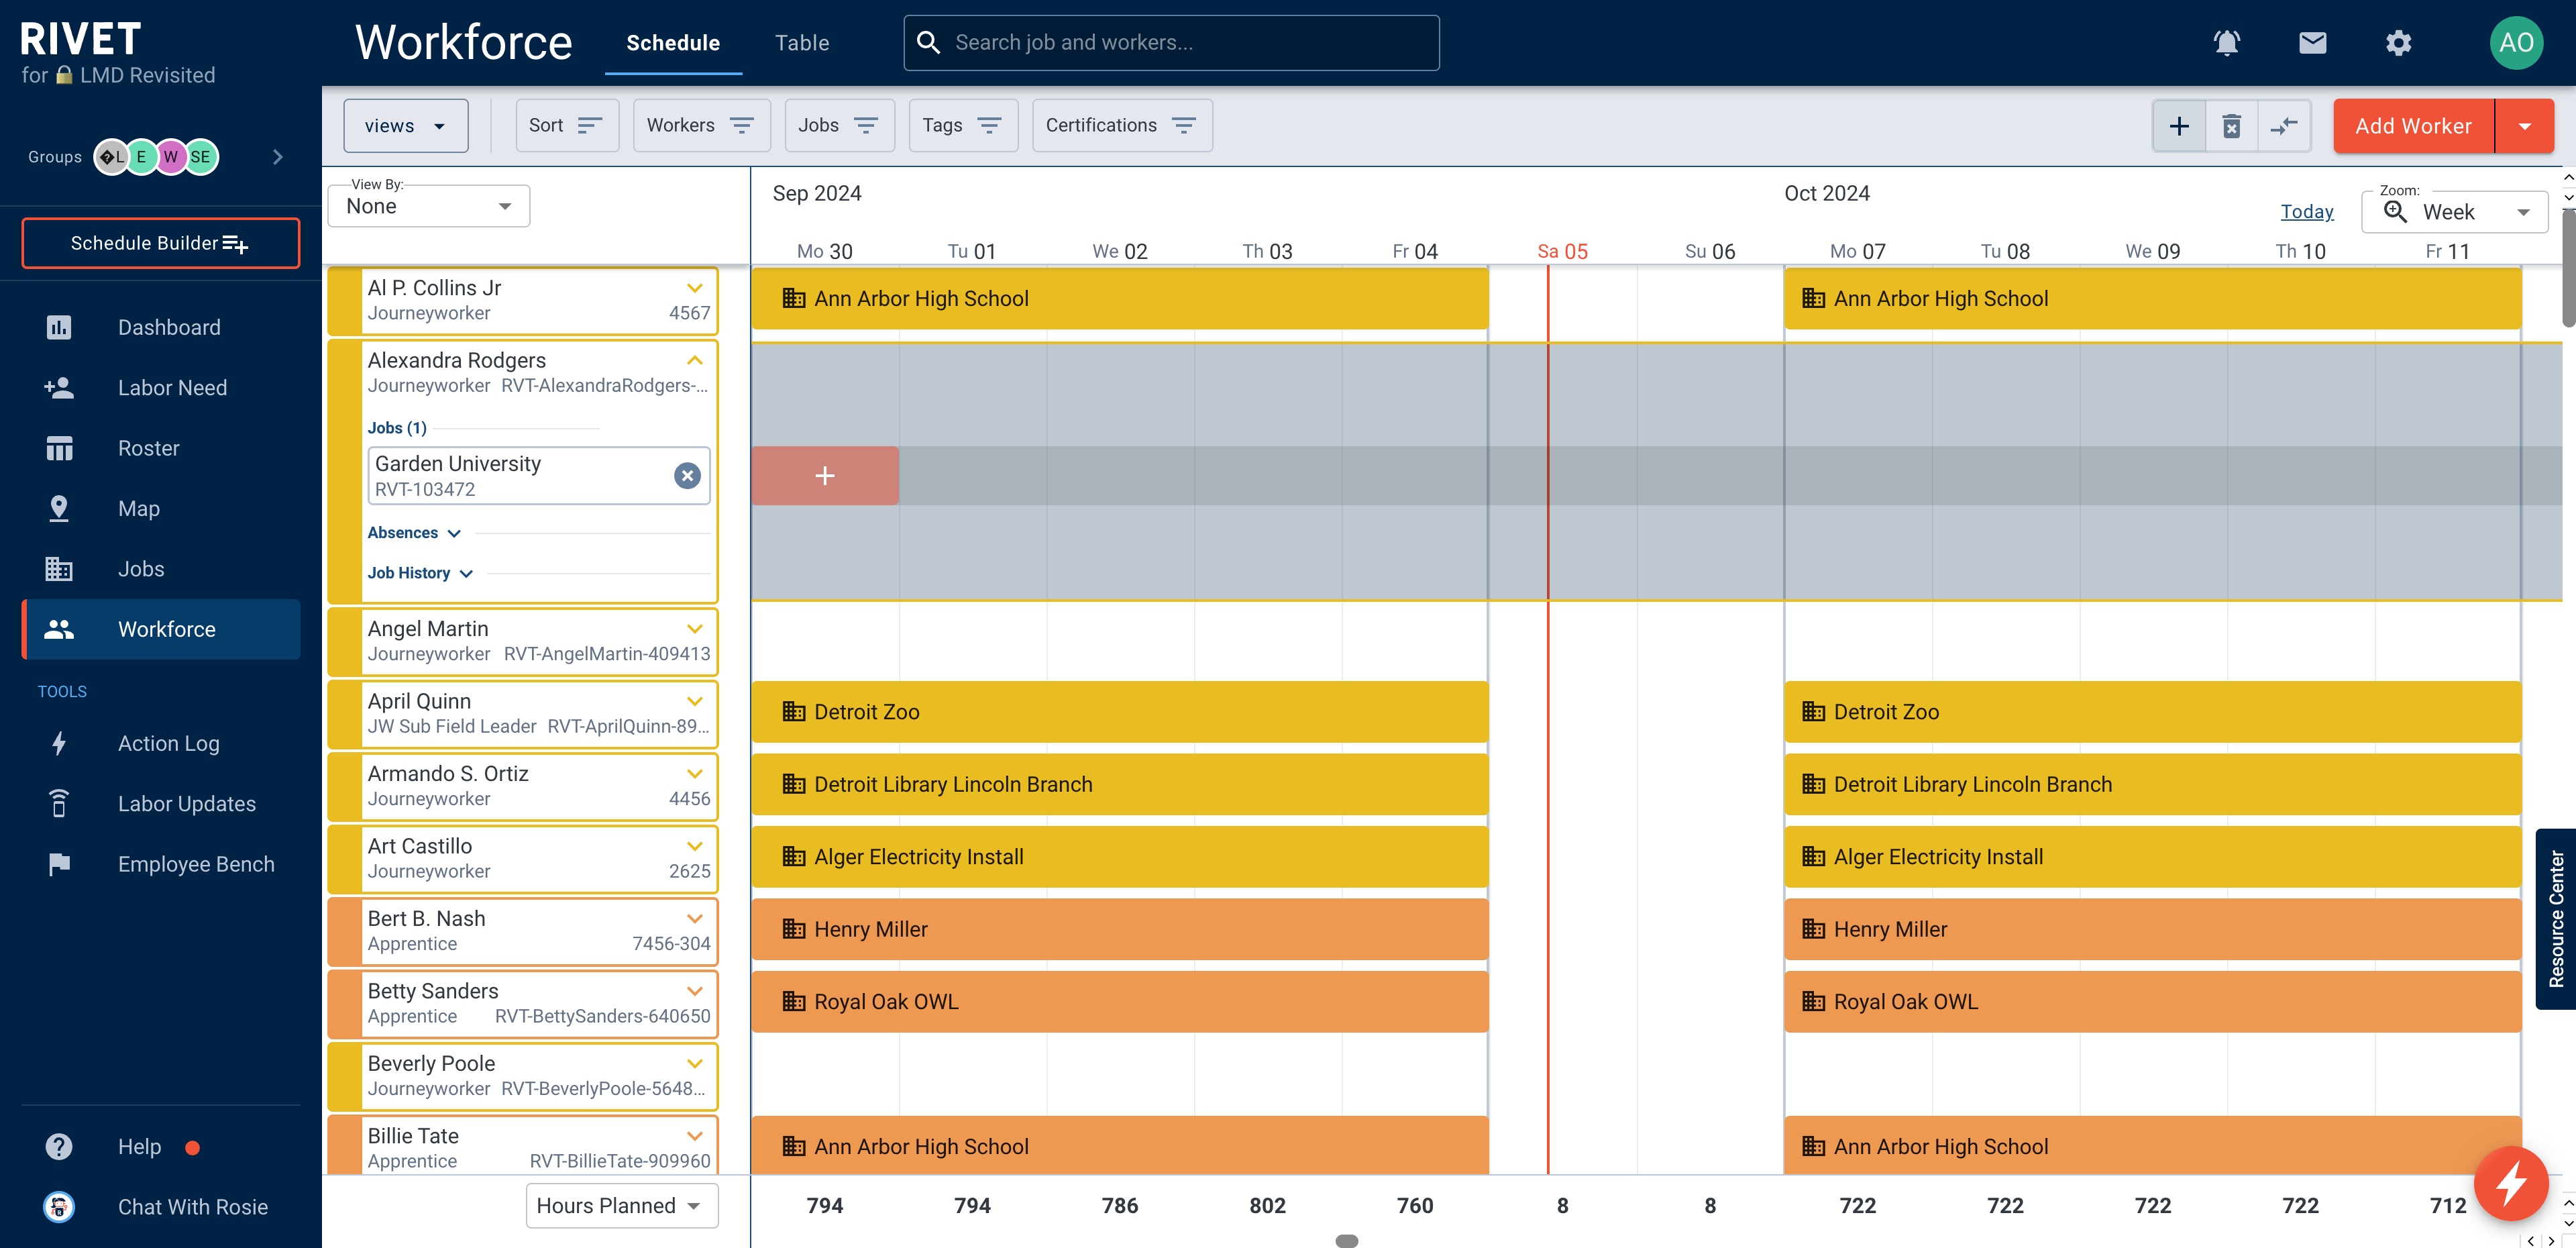The width and height of the screenshot is (2576, 1248).
Task: Open the Resource Center side tab
Action: 2555,919
